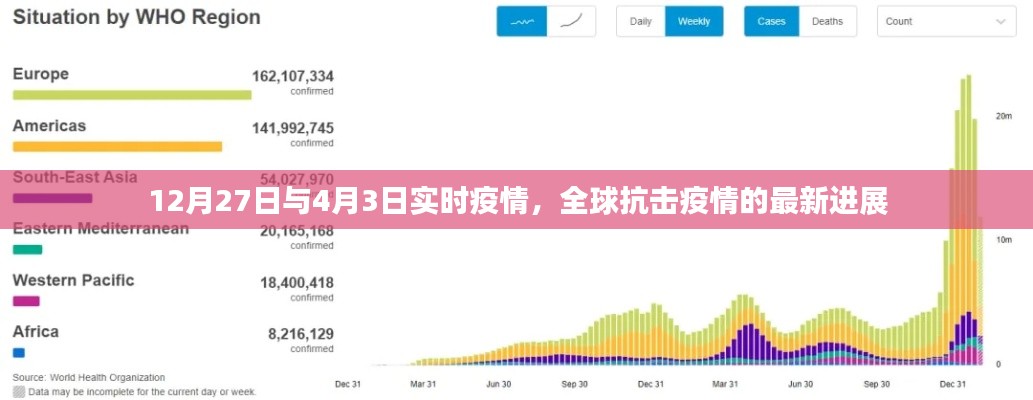This screenshot has height=400, width=1033.
Task: Select the Europe region label
Action: [x=41, y=74]
